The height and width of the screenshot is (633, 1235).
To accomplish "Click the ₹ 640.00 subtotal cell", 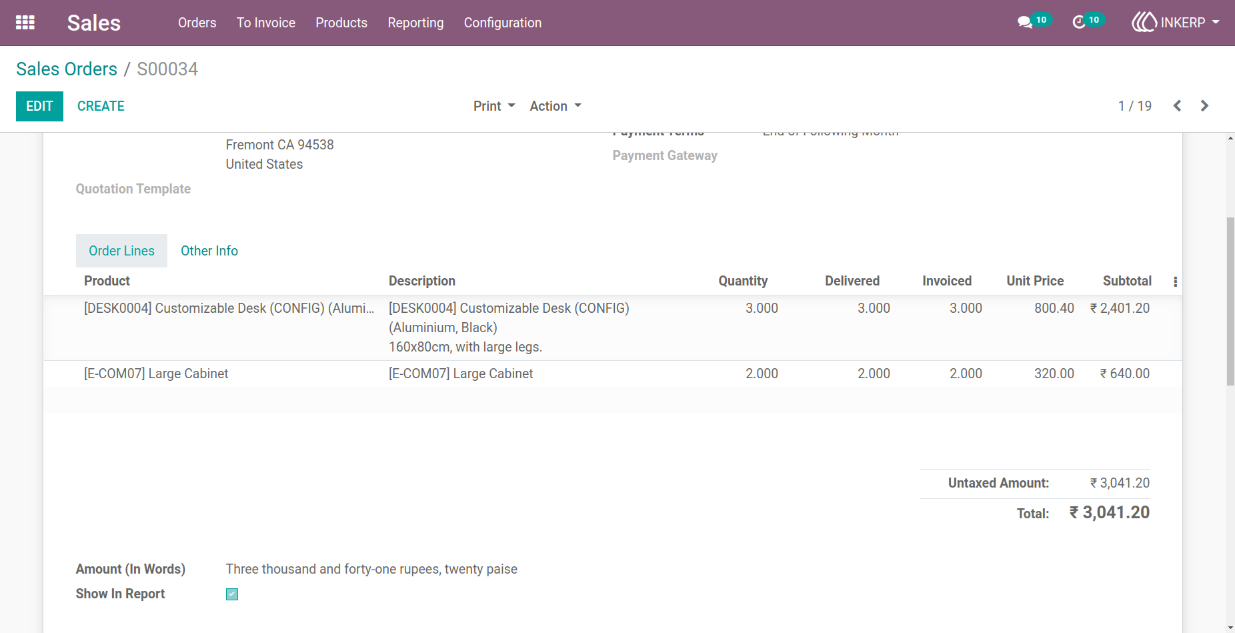I will click(1125, 374).
